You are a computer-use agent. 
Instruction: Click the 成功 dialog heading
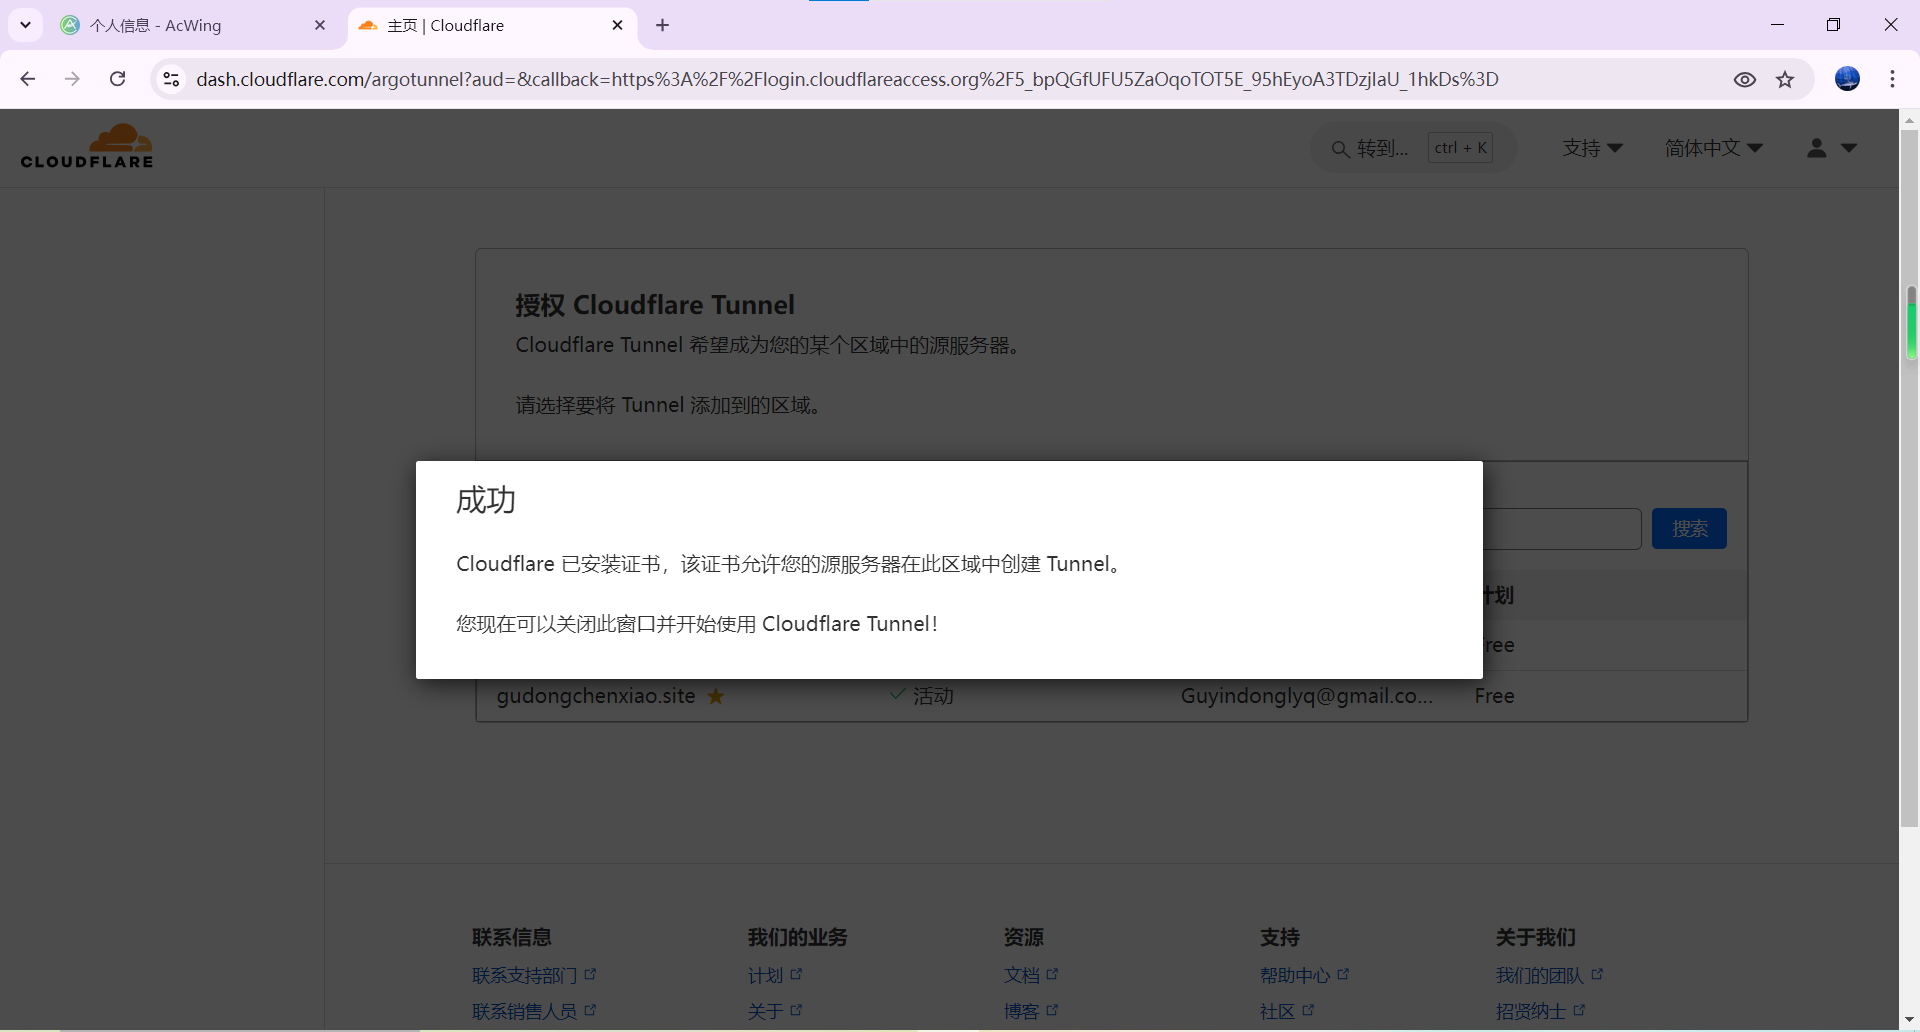pos(486,500)
